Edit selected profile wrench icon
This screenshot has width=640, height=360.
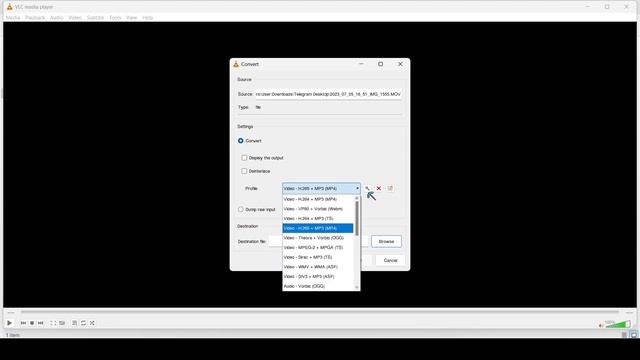point(367,188)
